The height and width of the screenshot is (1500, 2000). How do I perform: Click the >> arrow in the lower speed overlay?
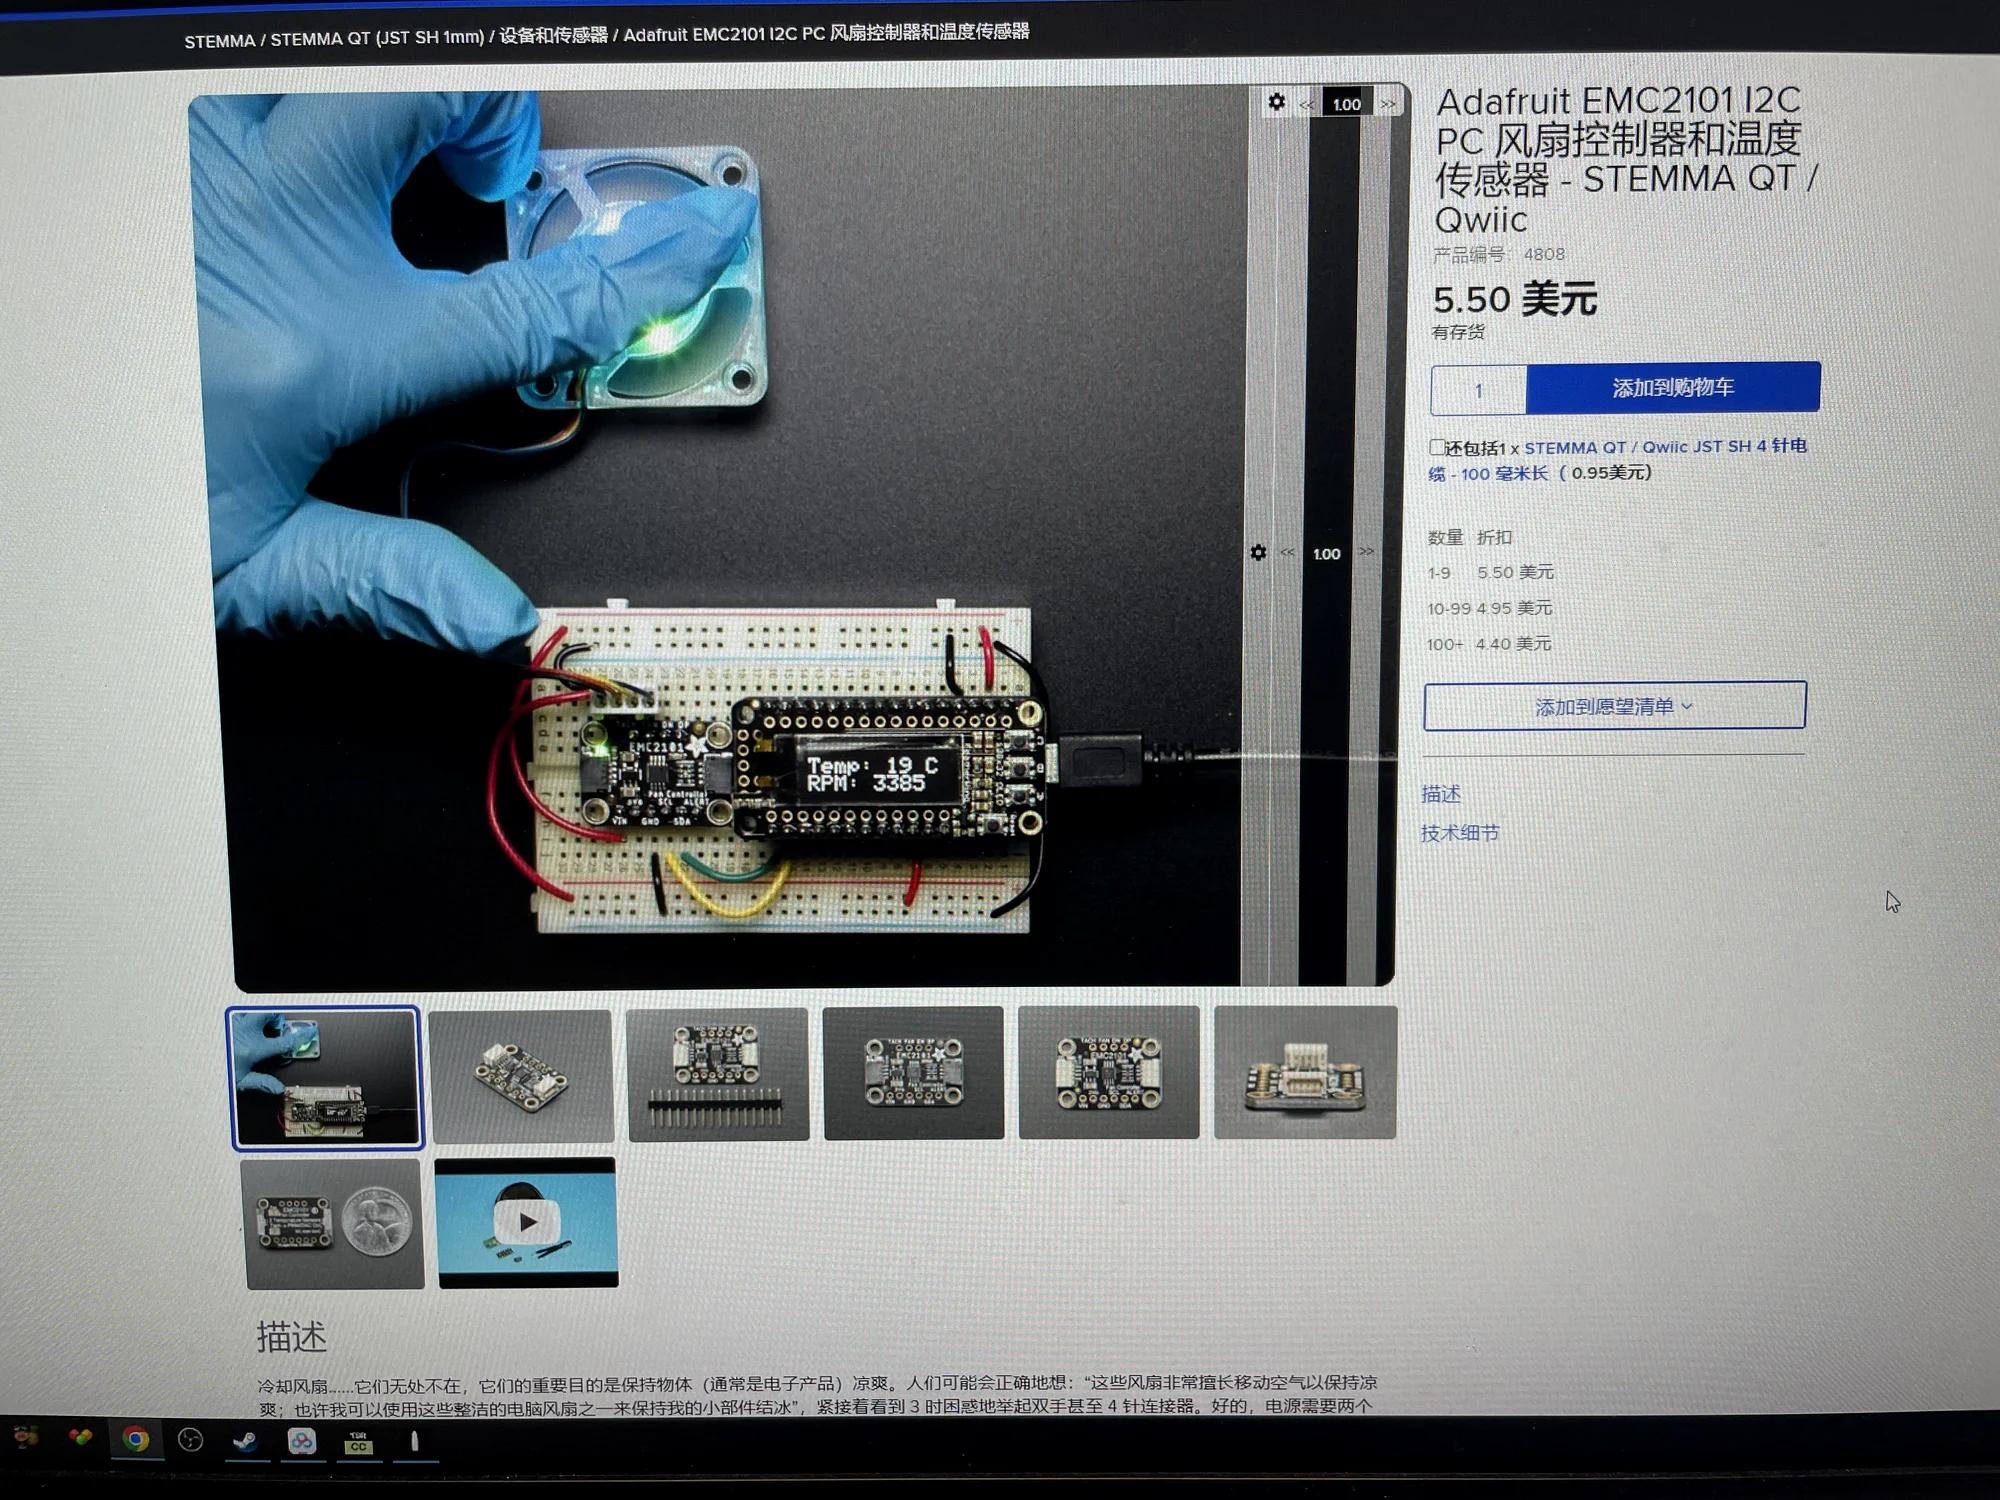tap(1367, 552)
